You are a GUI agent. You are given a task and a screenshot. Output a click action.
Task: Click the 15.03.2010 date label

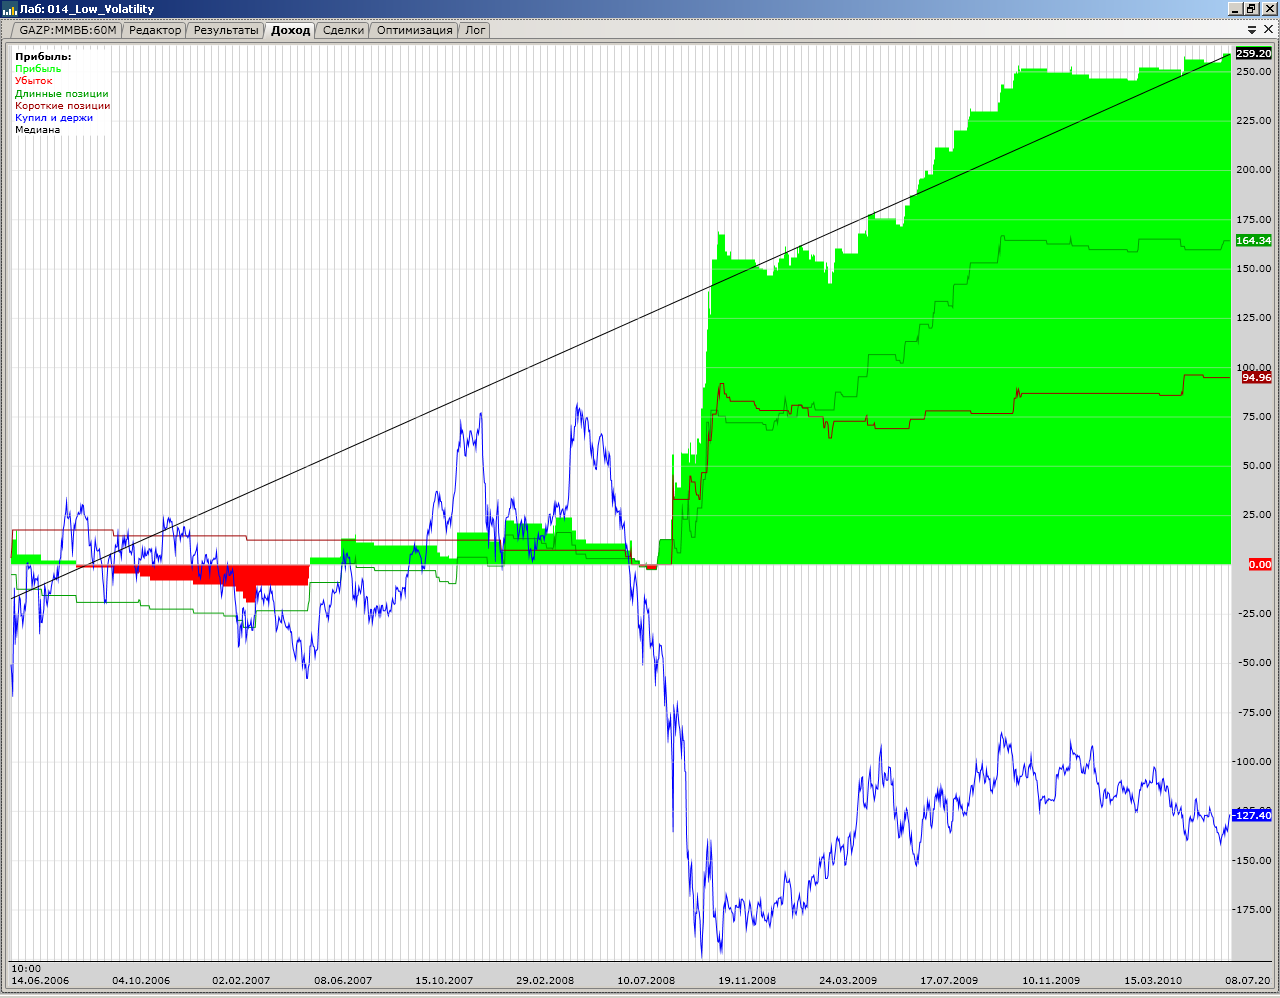tap(1153, 981)
